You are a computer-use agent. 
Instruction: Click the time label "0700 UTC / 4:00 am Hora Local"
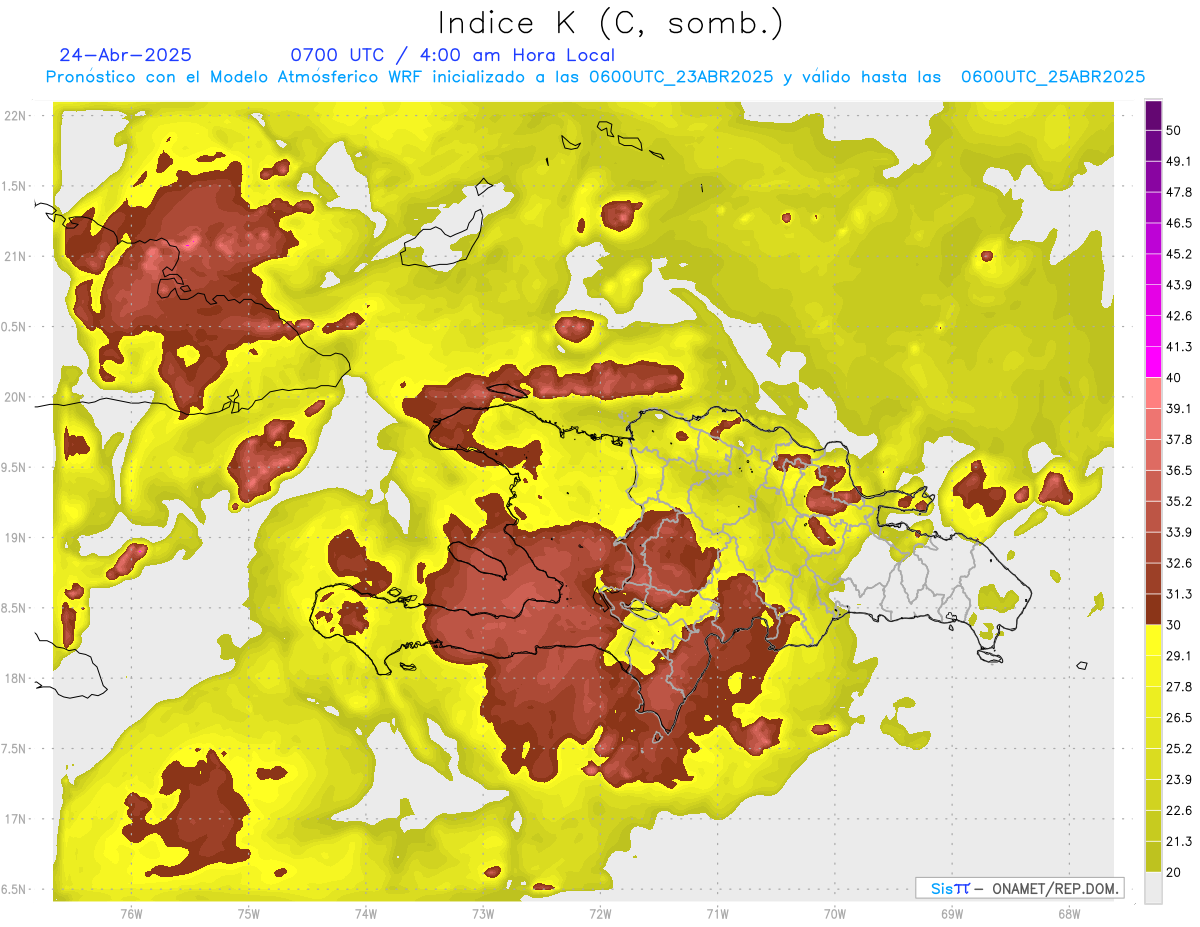point(453,55)
